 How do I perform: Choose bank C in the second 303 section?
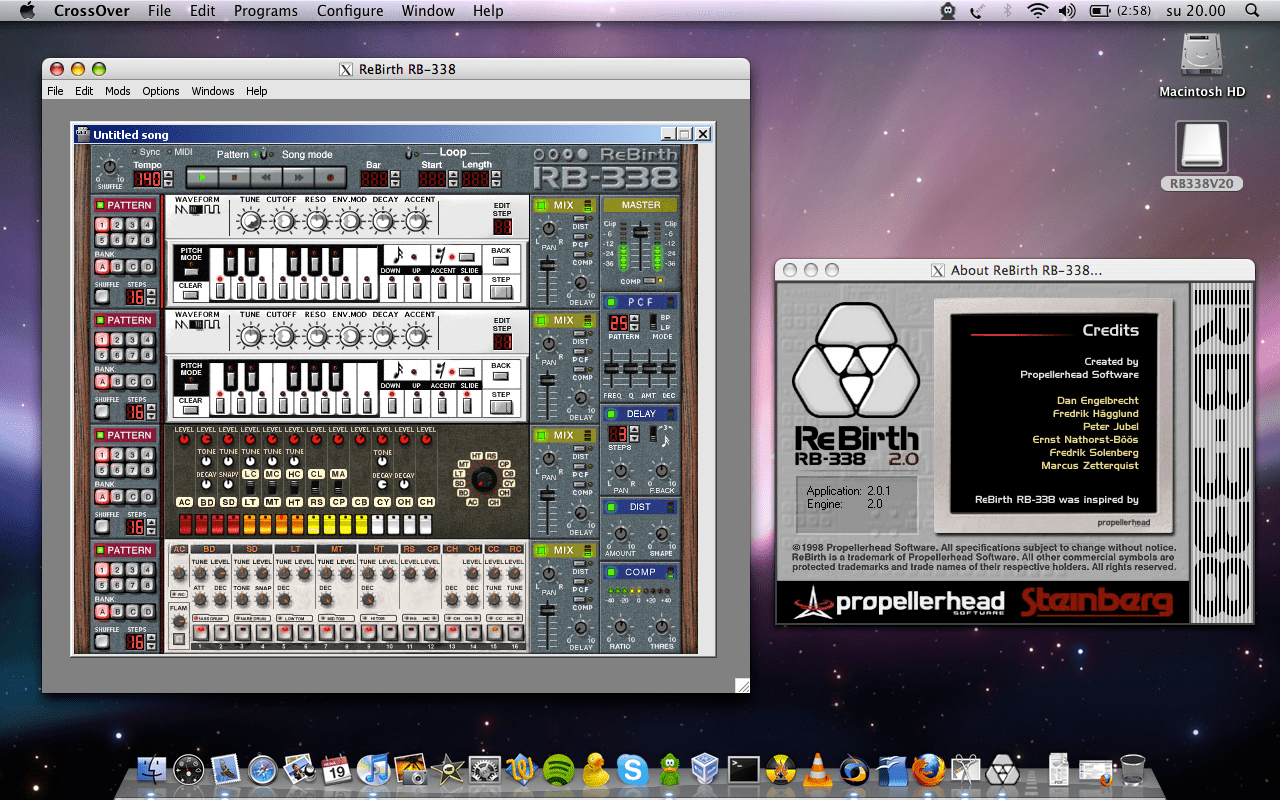pos(131,381)
